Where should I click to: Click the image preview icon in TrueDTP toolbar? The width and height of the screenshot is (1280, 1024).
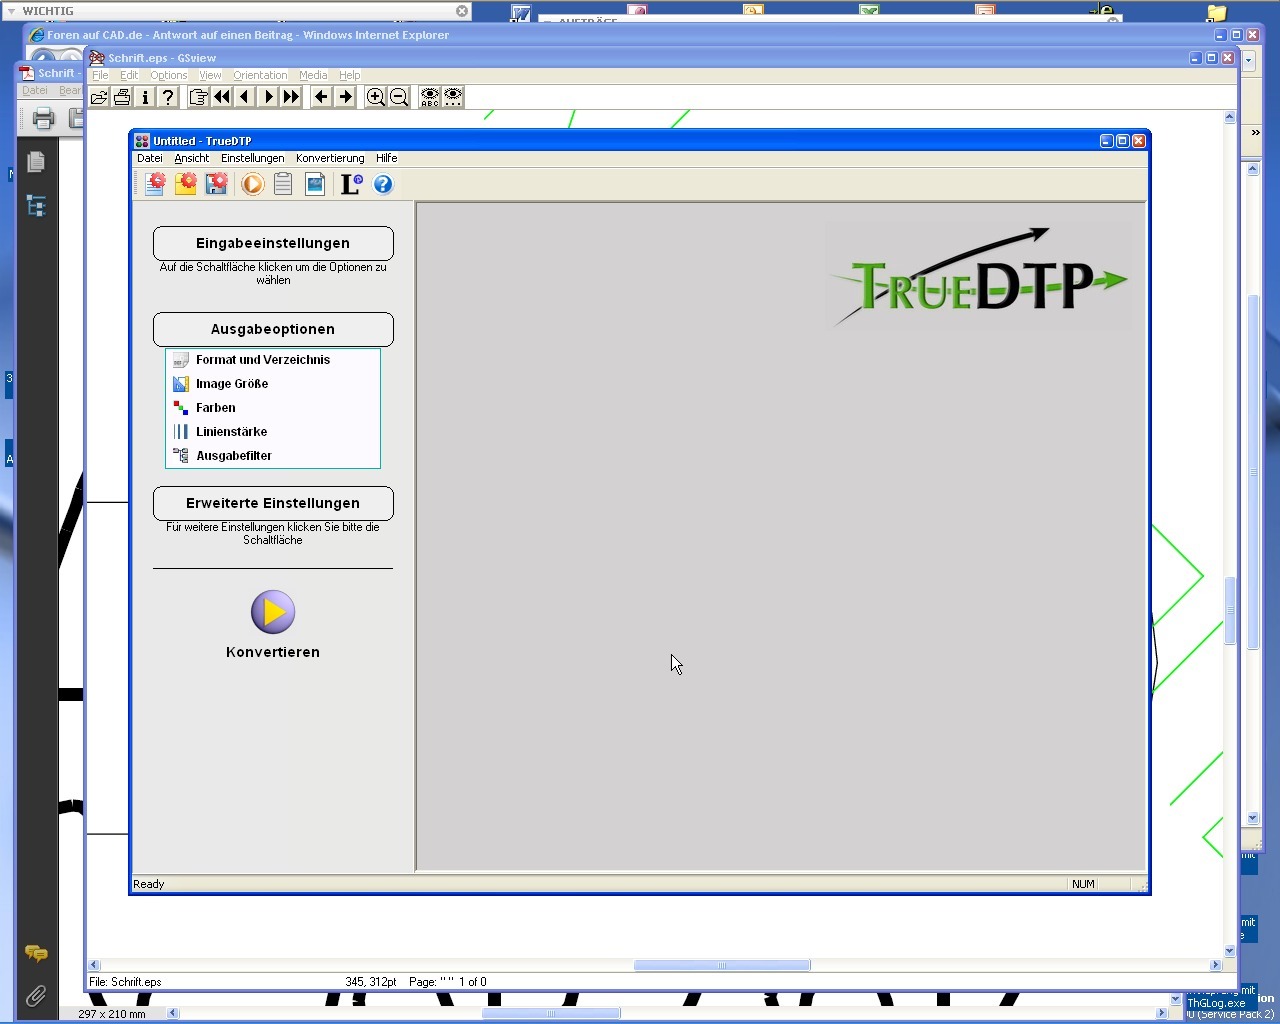[x=315, y=184]
